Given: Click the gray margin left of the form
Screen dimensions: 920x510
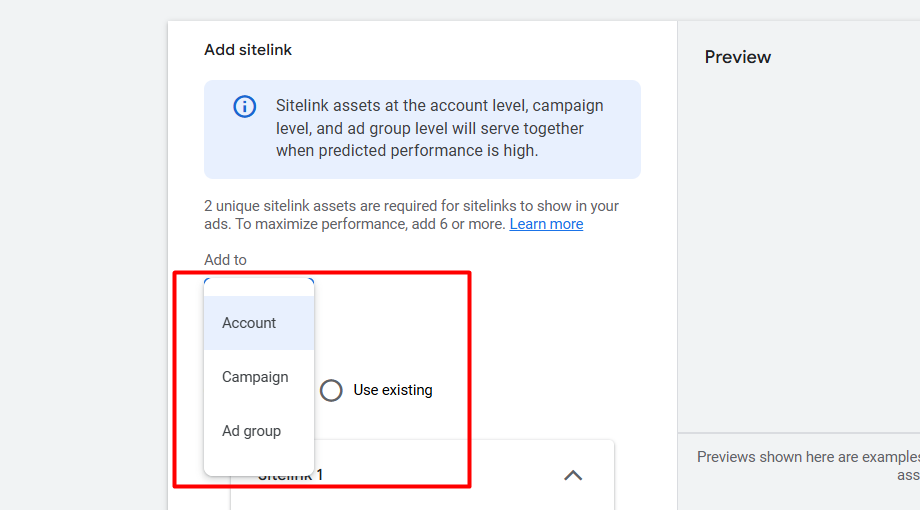Looking at the screenshot, I should pyautogui.click(x=83, y=250).
